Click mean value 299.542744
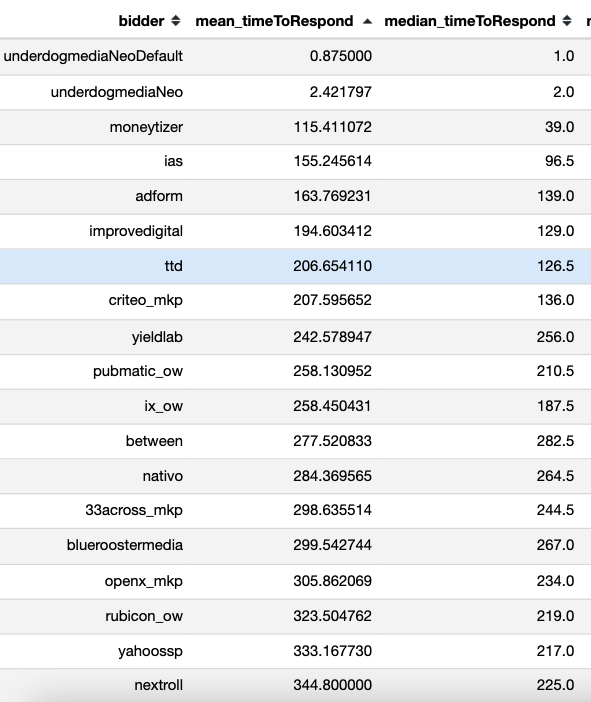The height and width of the screenshot is (702, 591). click(x=333, y=545)
